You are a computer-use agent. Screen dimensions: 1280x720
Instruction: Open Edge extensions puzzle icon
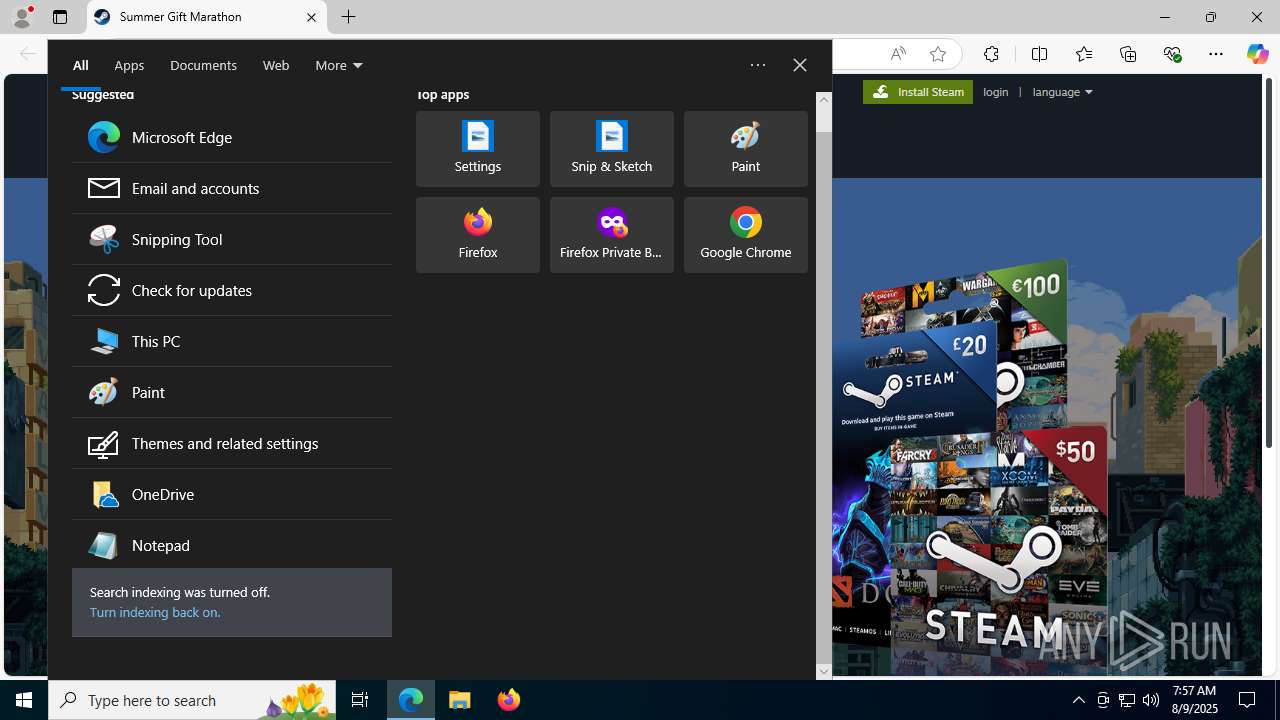coord(991,54)
